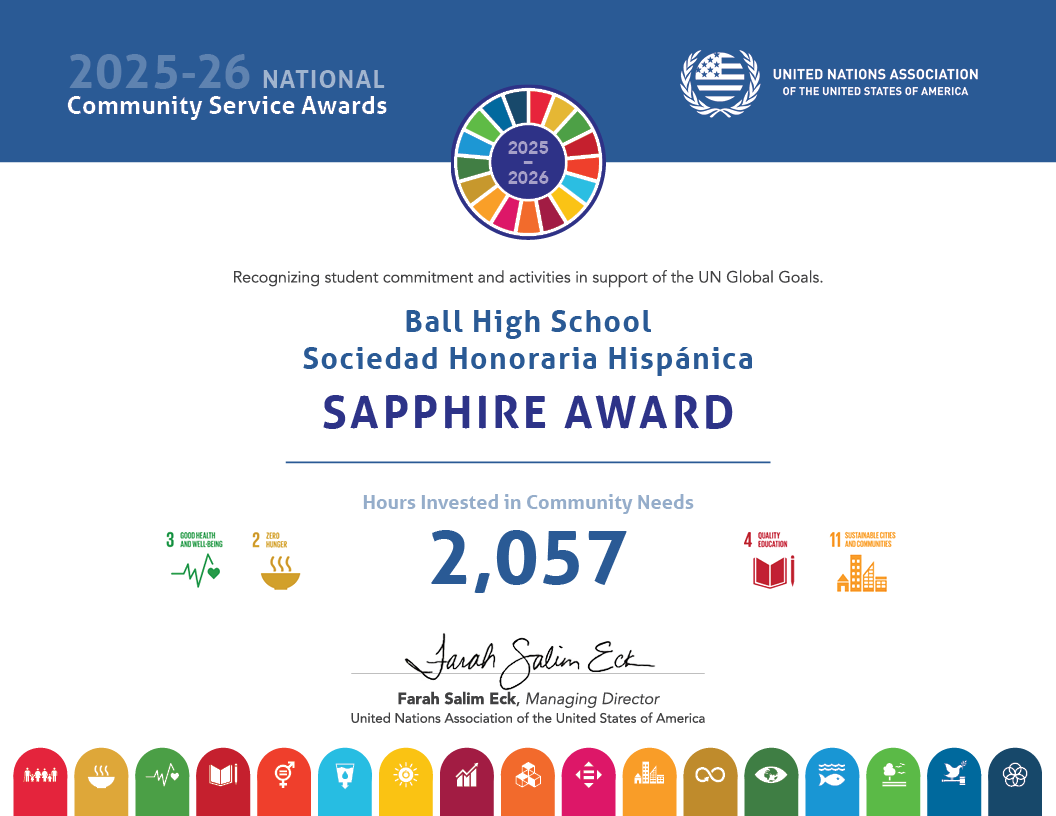Click the dove Peace and Justice tile
Screen dimensions: 1056x816
pos(954,782)
